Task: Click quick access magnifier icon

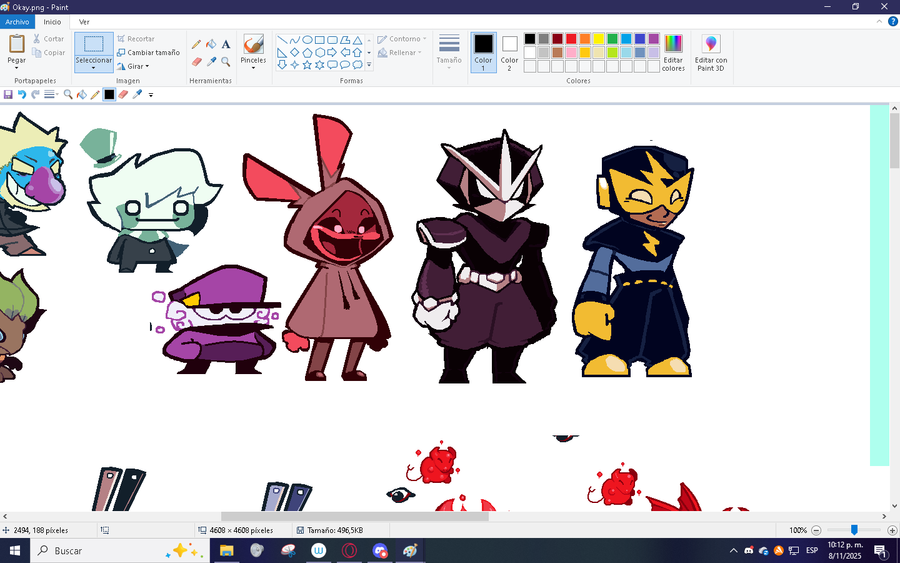Action: coord(68,94)
